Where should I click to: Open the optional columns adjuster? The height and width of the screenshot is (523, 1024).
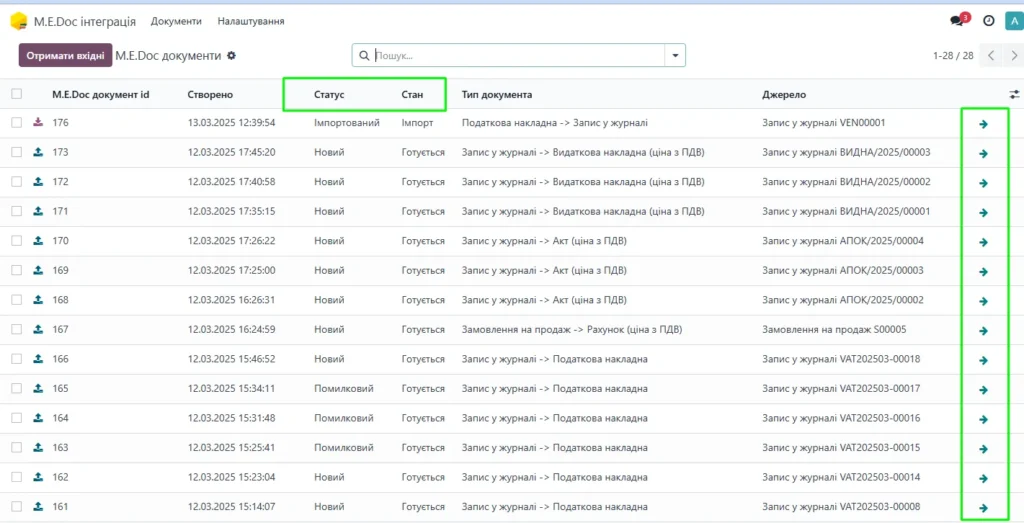pos(1014,94)
